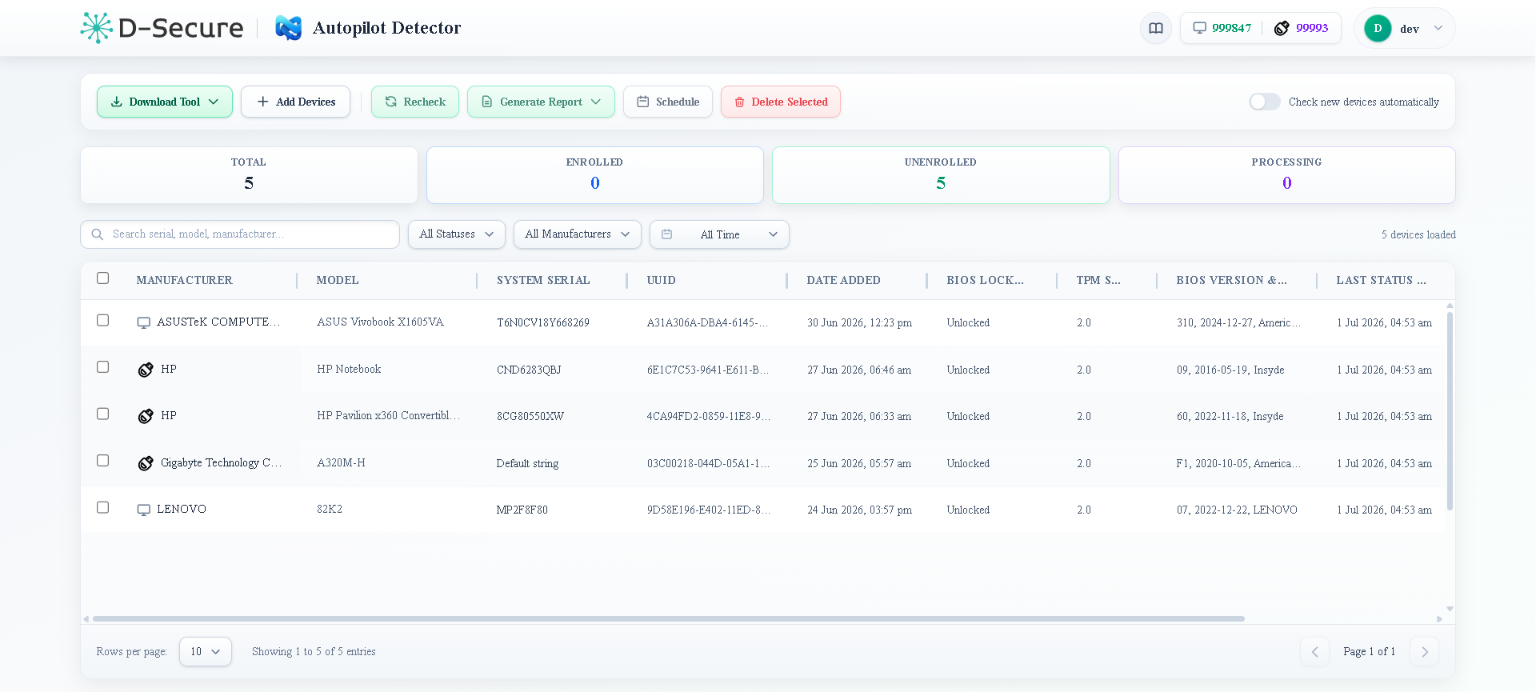Check the Gigabyte A320M-H row checkbox
The width and height of the screenshot is (1536, 692).
pyautogui.click(x=103, y=460)
